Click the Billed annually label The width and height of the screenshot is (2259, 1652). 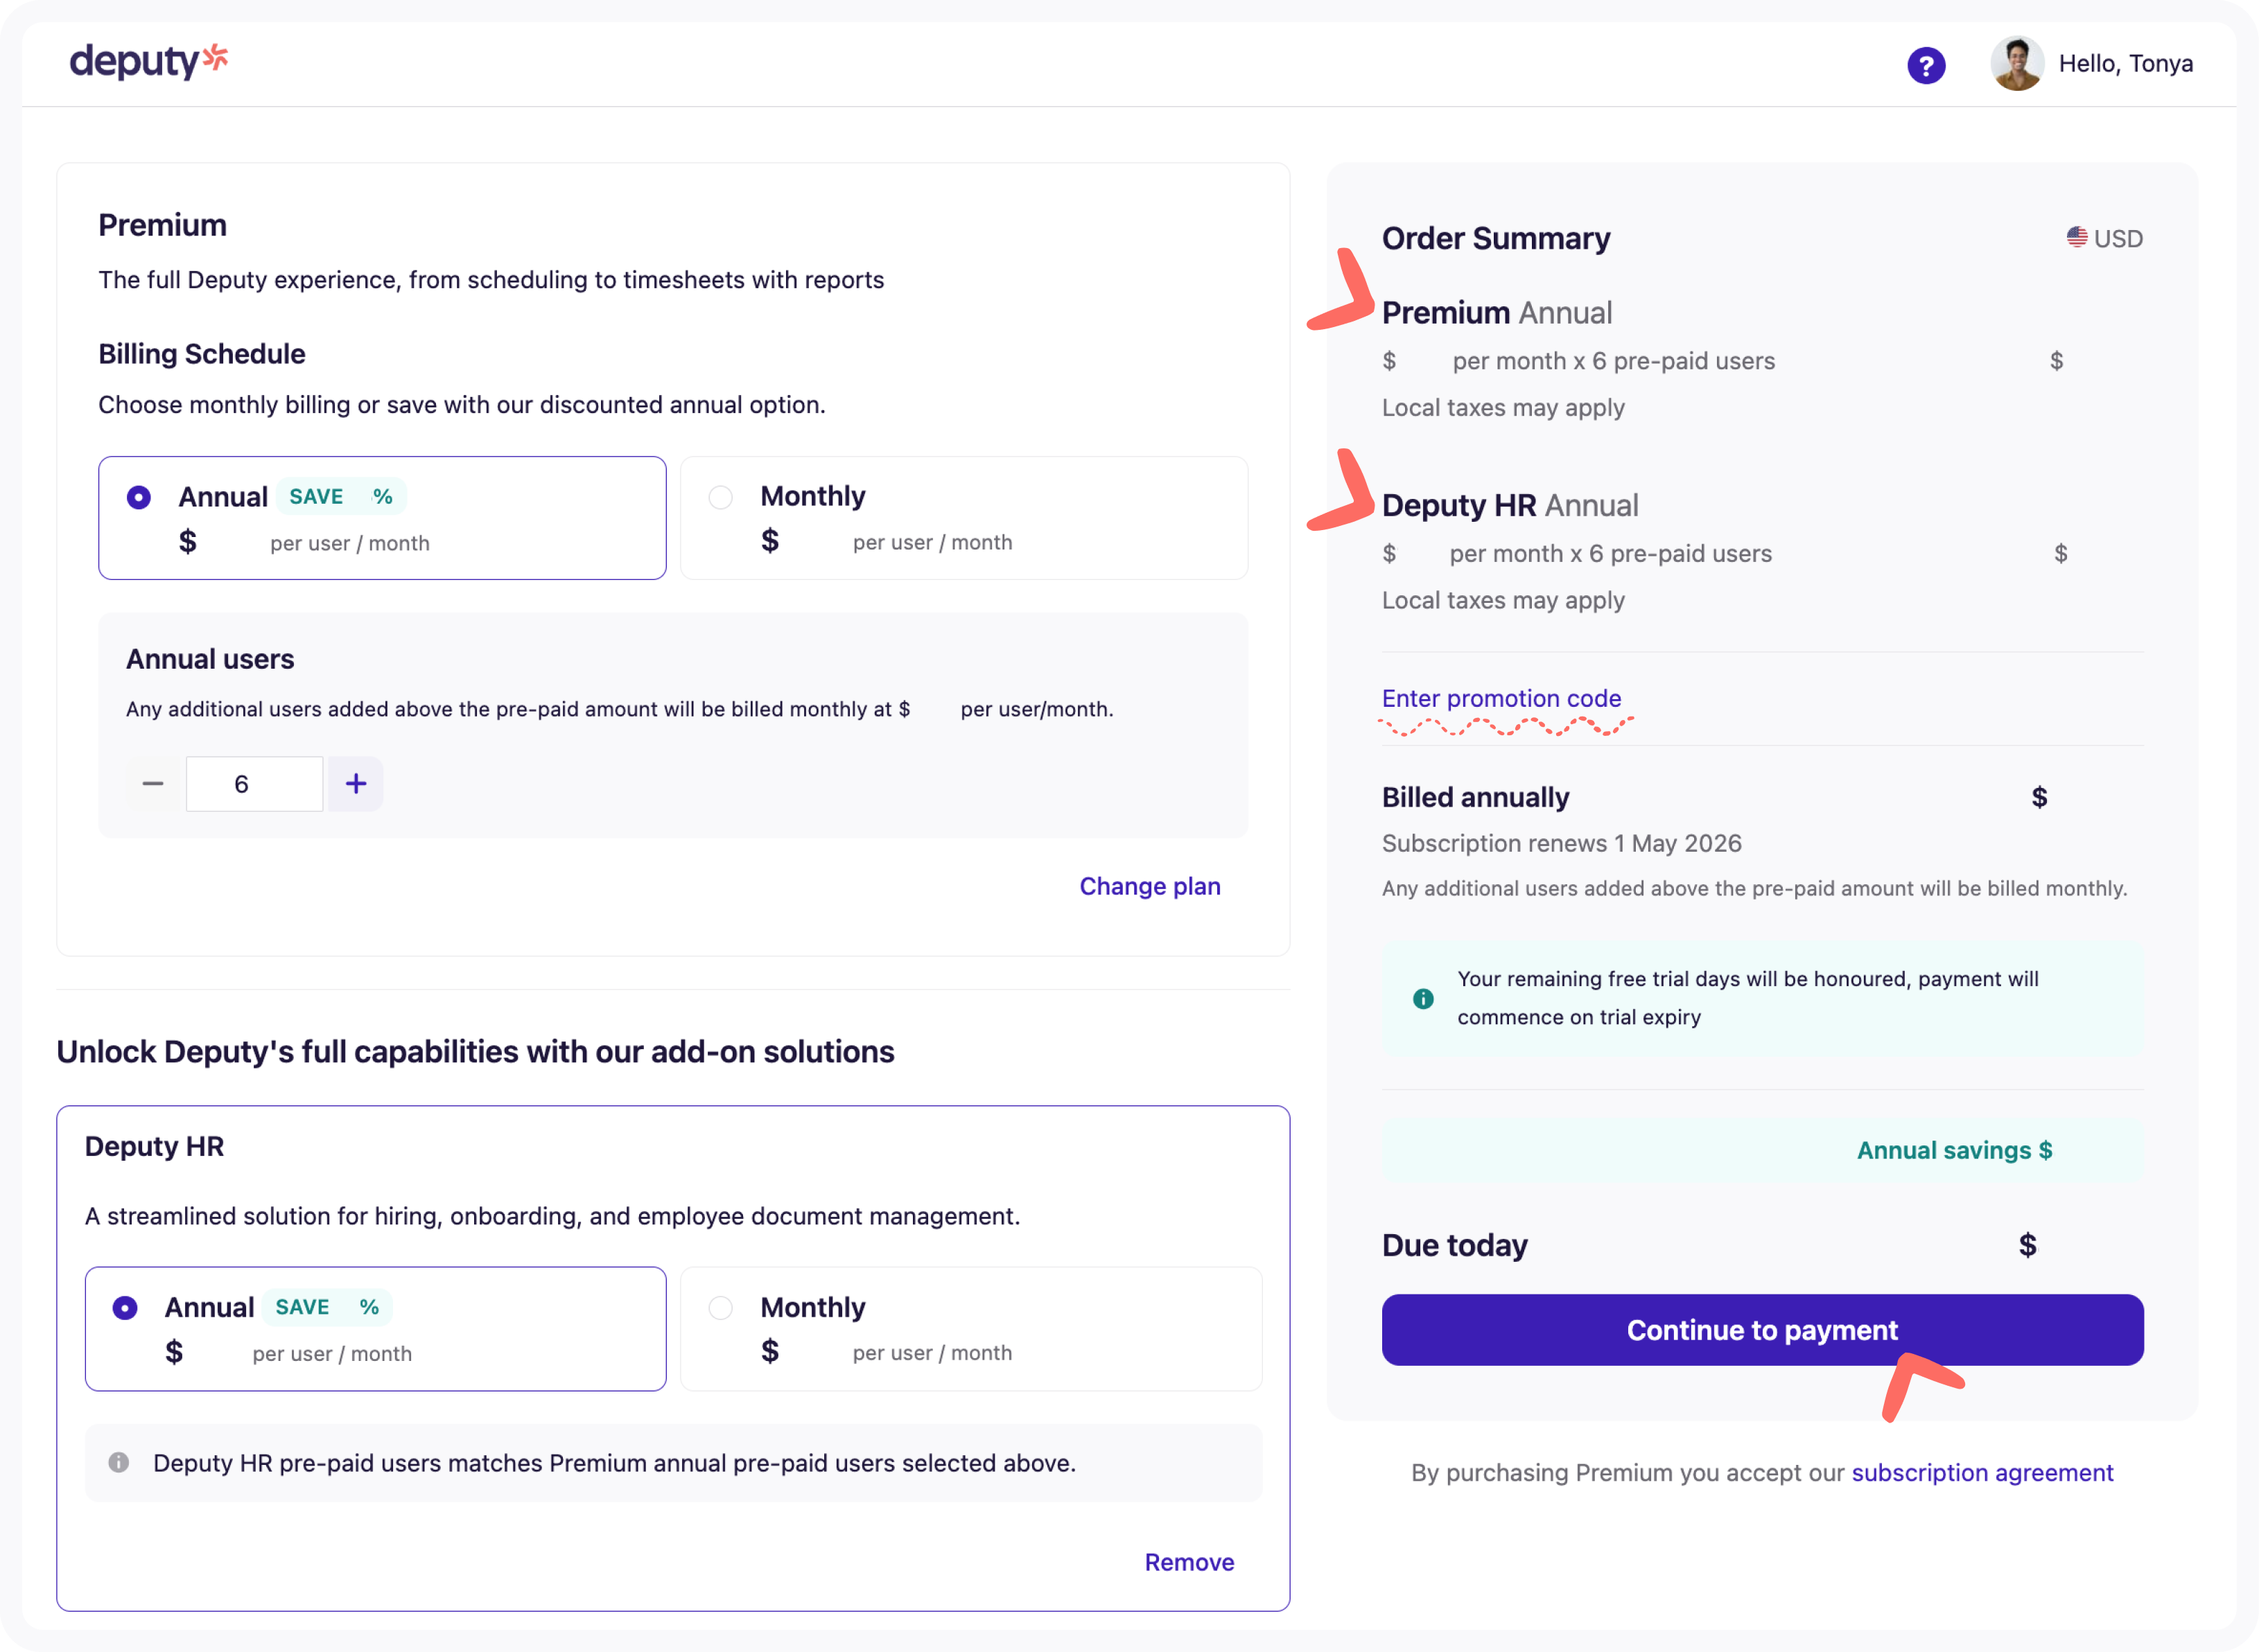[1475, 797]
